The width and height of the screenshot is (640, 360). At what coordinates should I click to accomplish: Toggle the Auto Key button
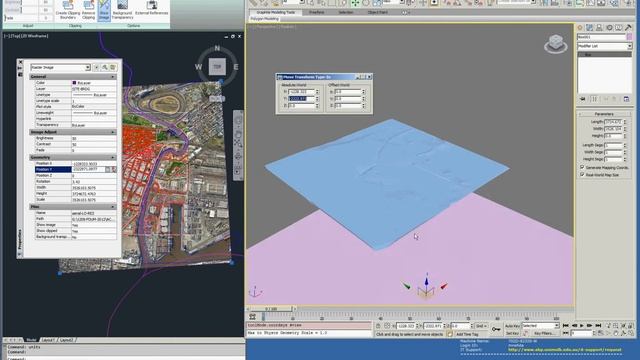(x=512, y=326)
